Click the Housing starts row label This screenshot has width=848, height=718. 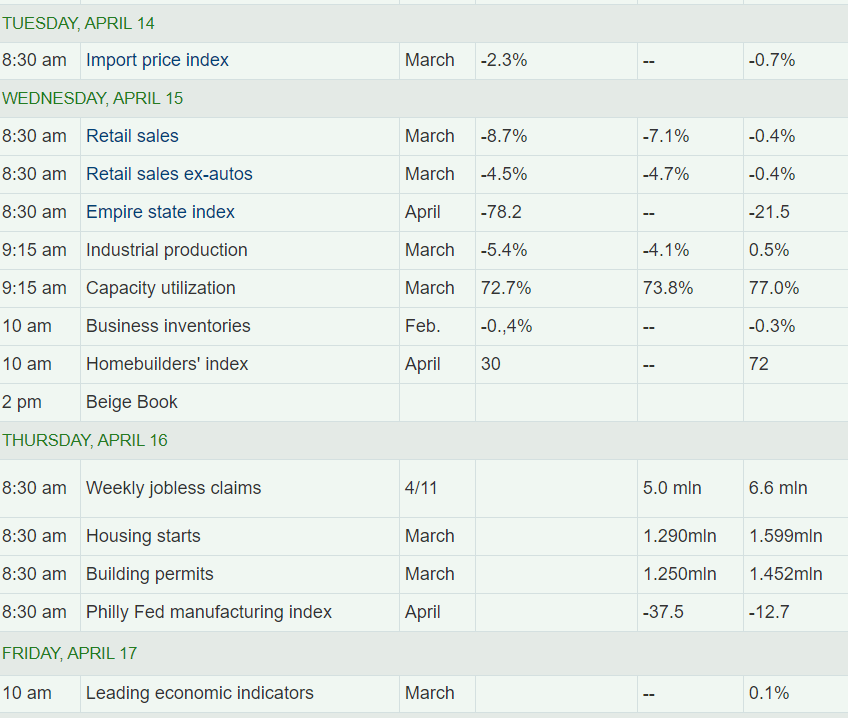pyautogui.click(x=143, y=536)
